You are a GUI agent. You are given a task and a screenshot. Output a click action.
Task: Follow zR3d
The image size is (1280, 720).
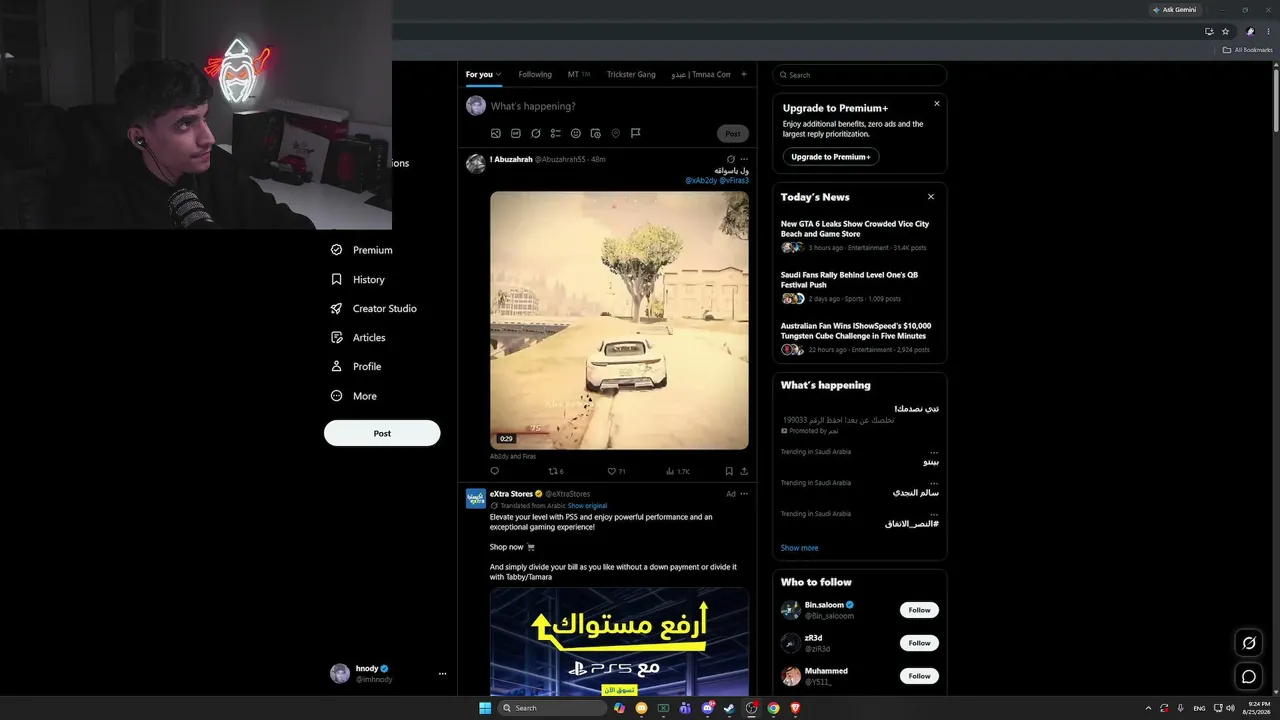(919, 643)
